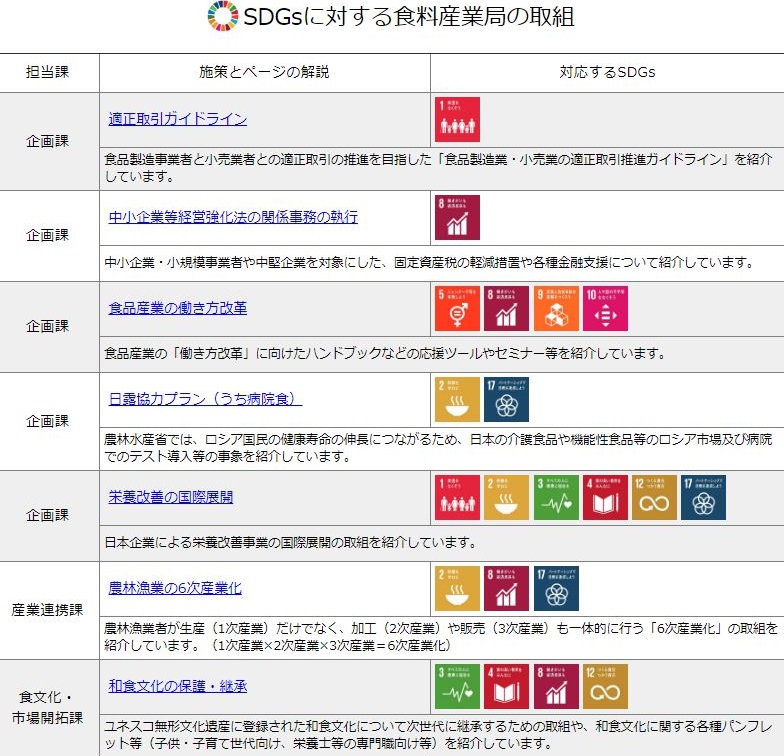784x756 pixels.
Task: Click description starting 農林水産省では、ロシア国民
Action: tap(438, 448)
